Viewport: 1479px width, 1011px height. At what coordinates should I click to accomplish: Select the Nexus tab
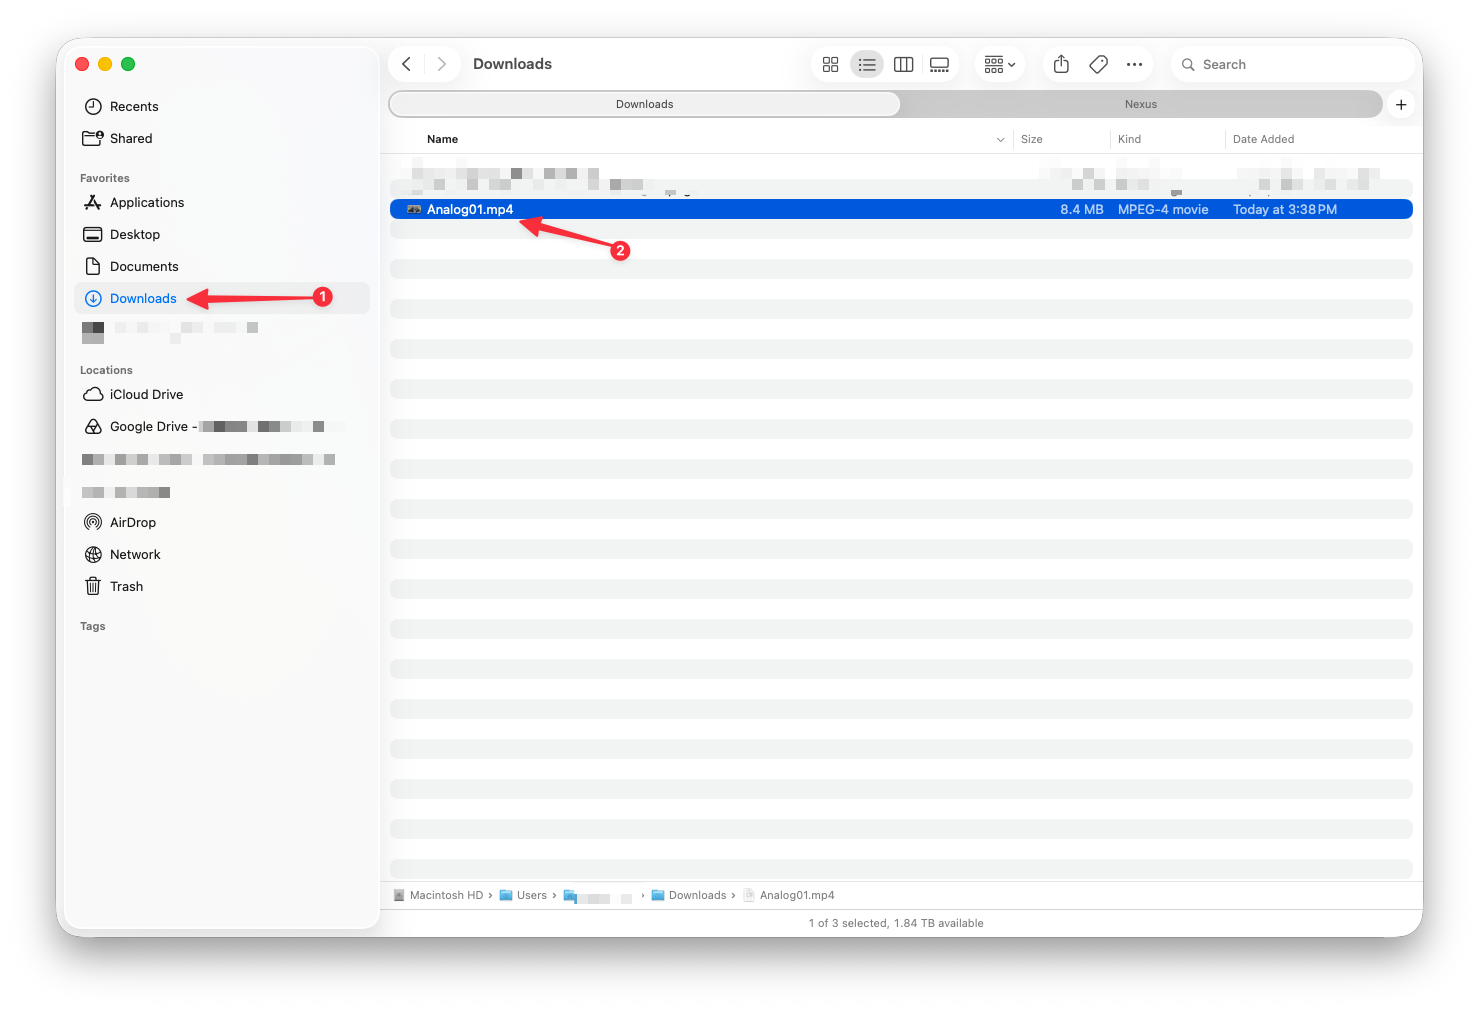pos(1140,104)
